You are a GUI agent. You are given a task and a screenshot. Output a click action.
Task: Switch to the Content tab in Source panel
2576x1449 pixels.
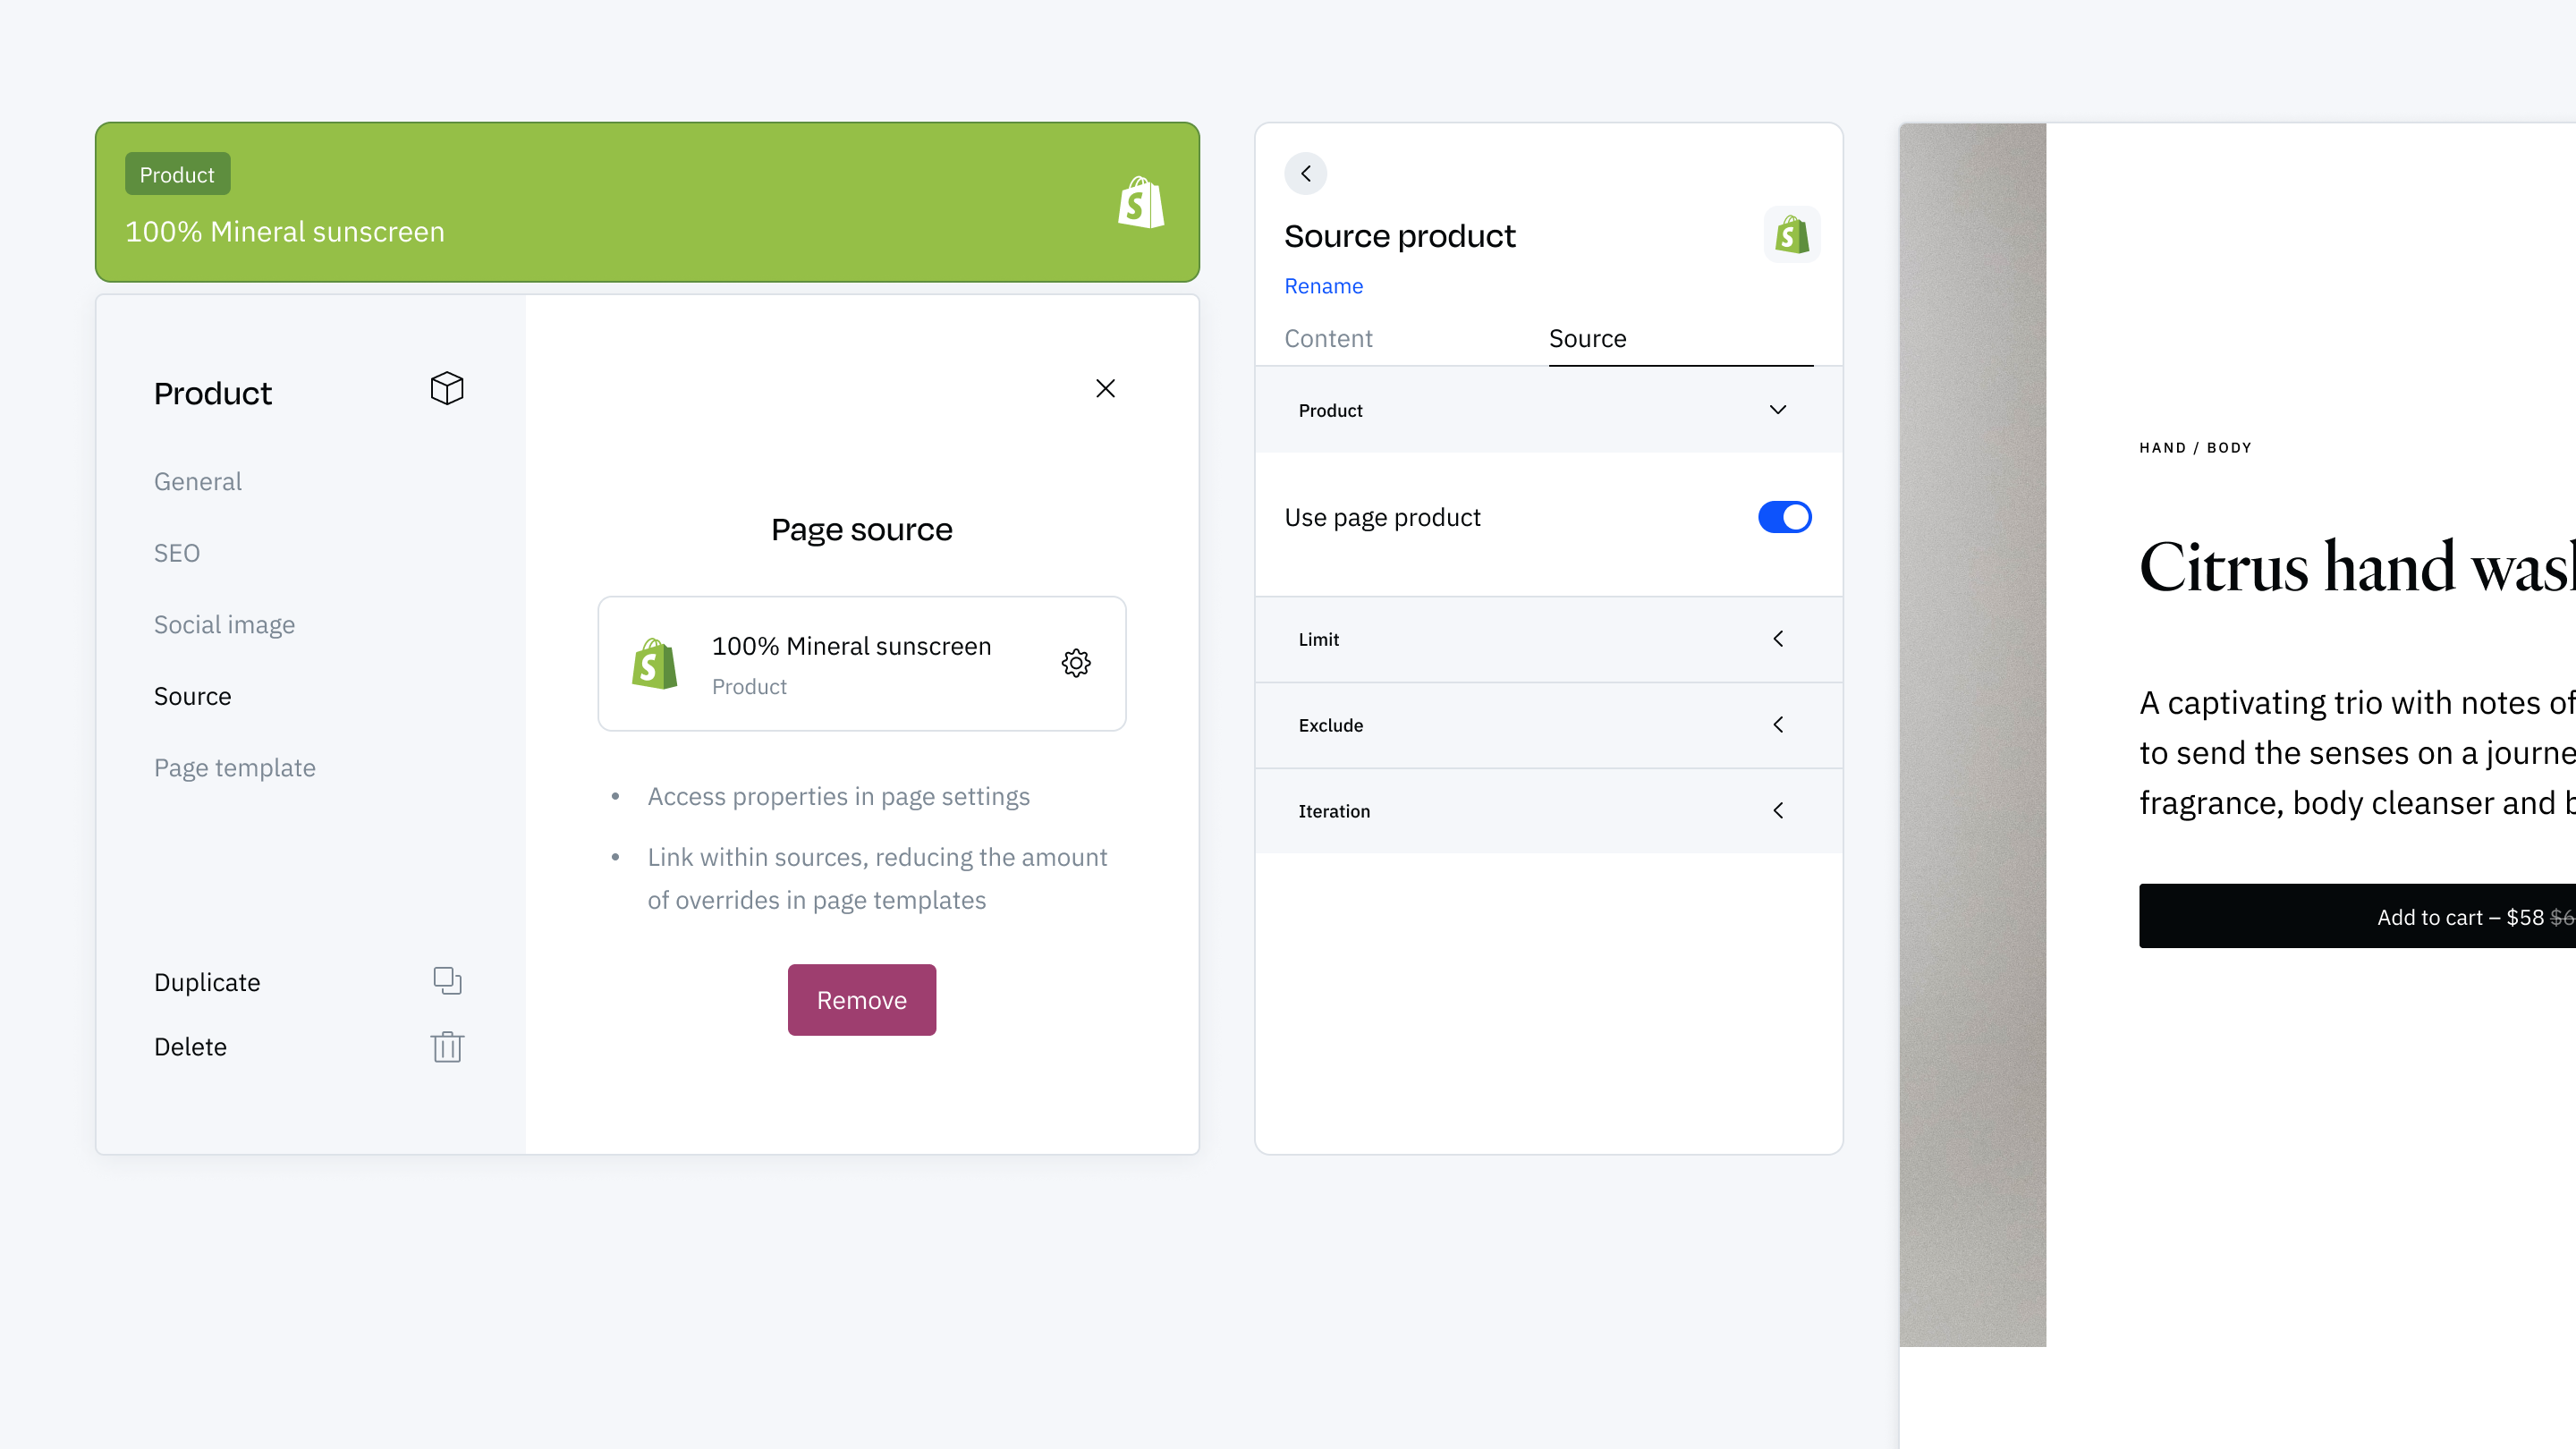click(1328, 338)
